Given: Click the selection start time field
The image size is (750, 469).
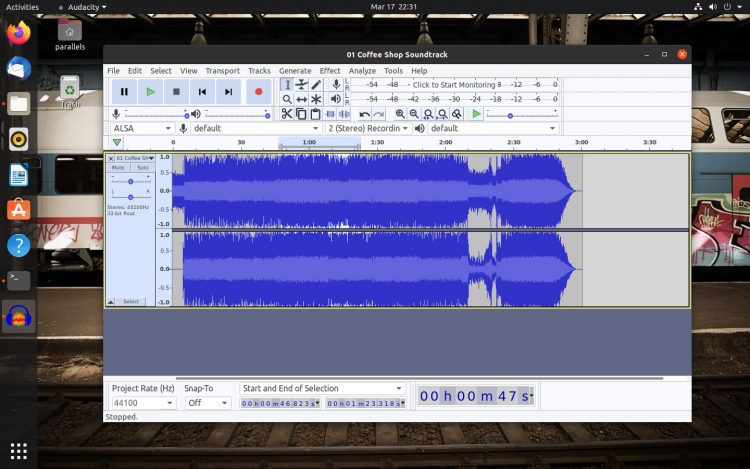Looking at the screenshot, I should [x=280, y=404].
